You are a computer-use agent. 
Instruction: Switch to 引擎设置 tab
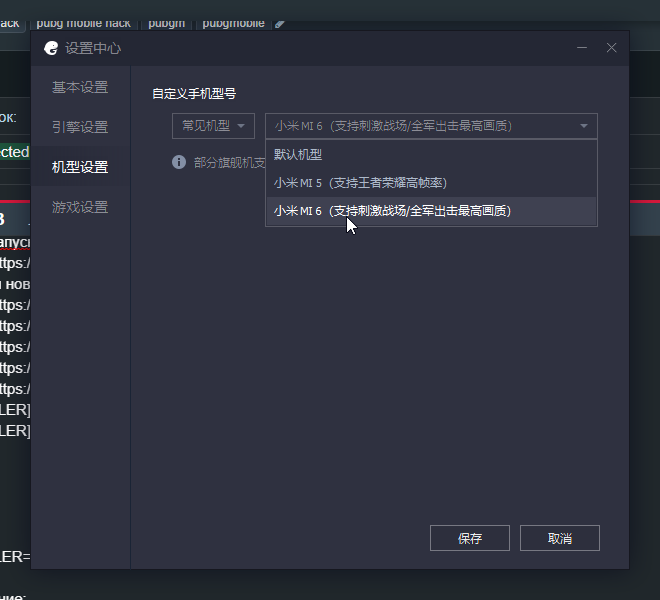(x=80, y=127)
